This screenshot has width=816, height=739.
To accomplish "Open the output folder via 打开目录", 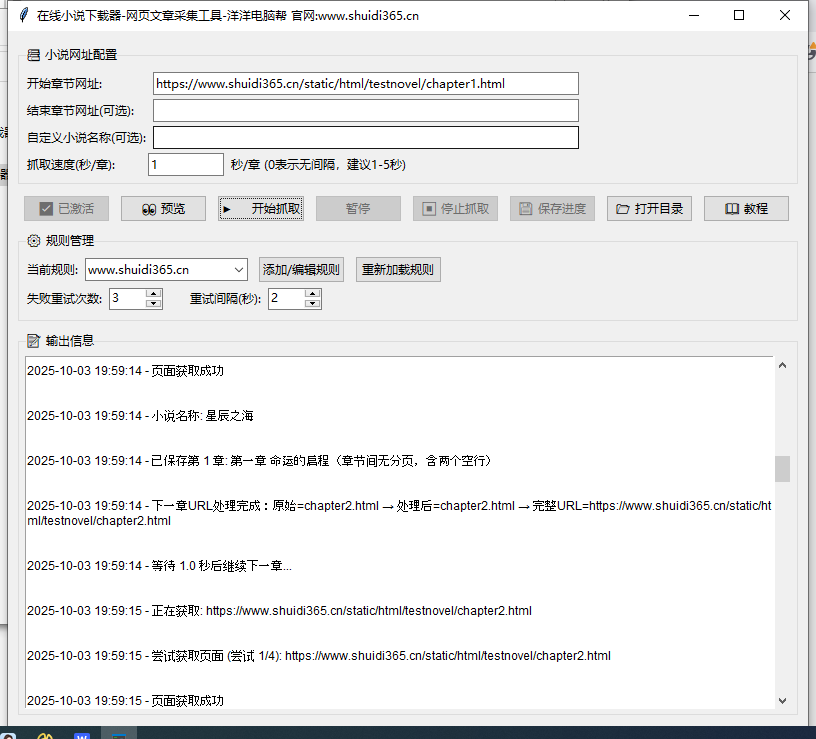I will coord(649,209).
